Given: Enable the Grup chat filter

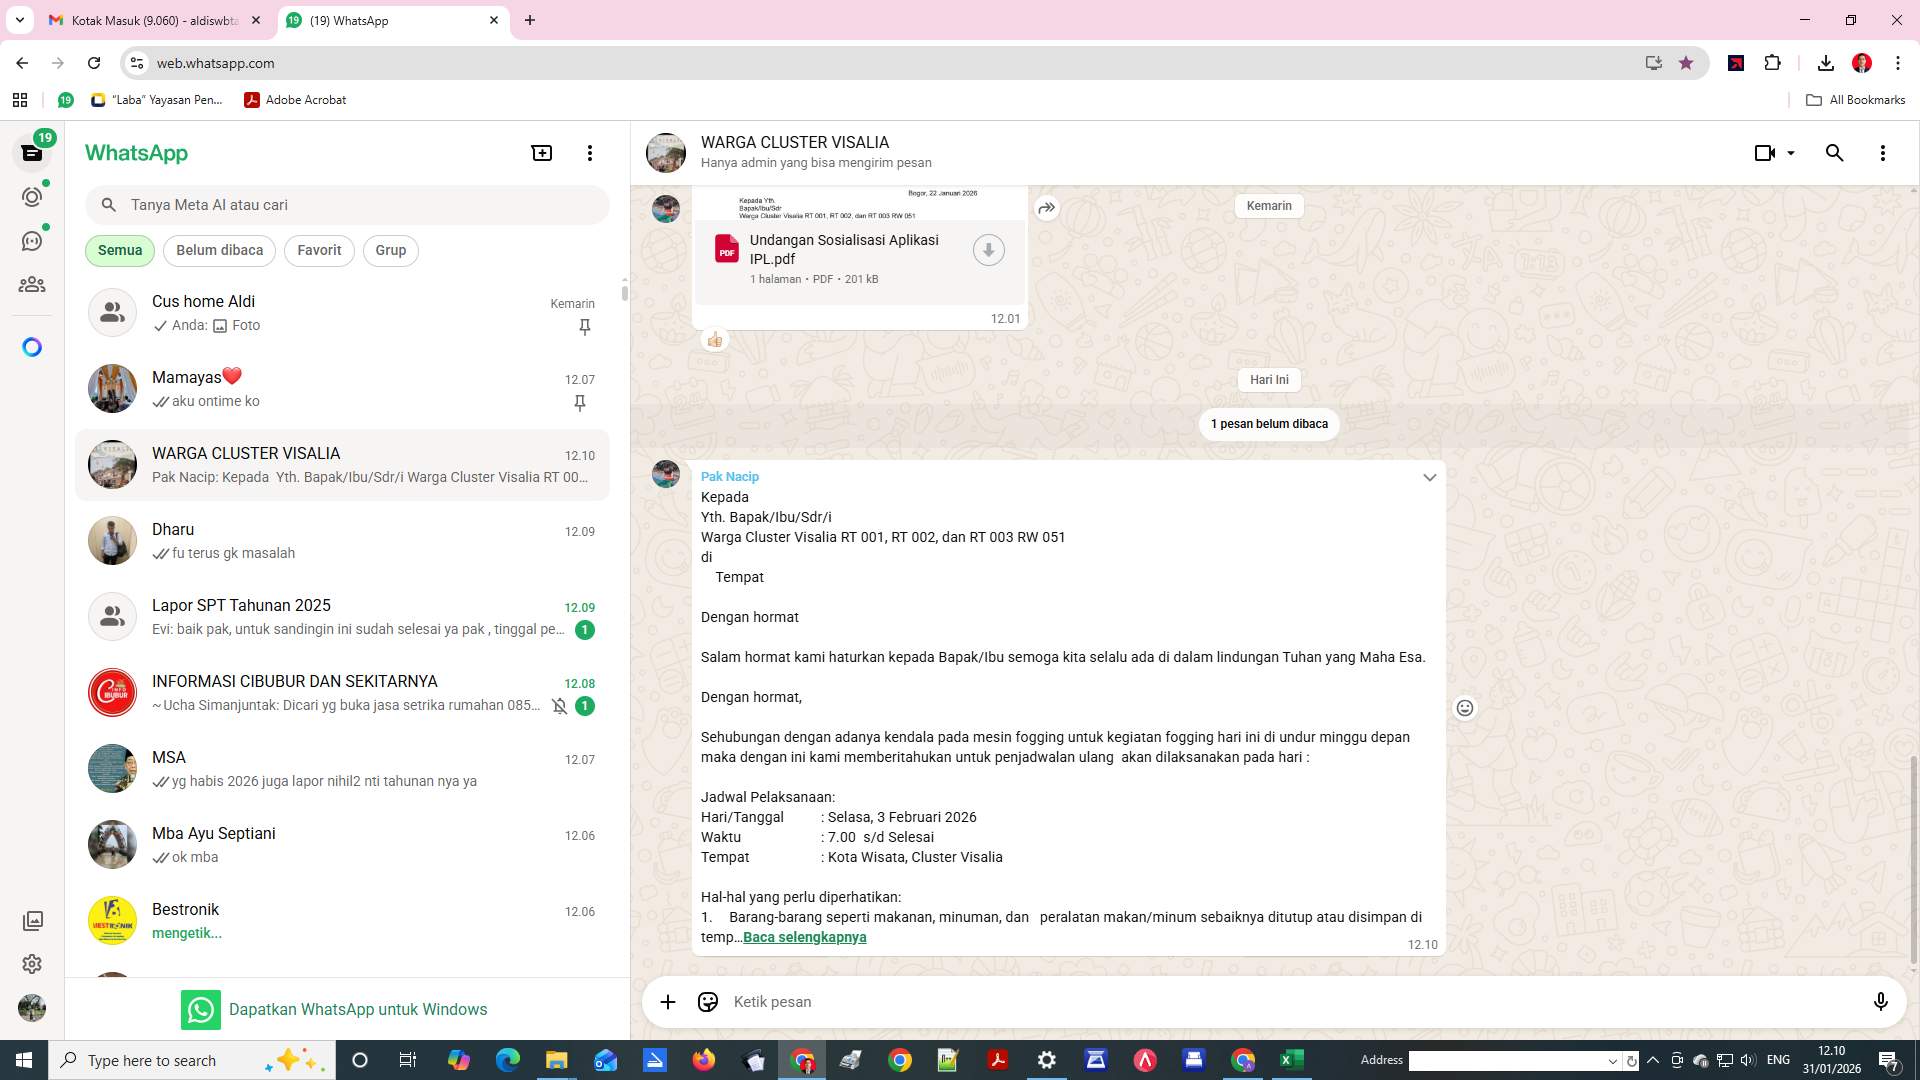Looking at the screenshot, I should (390, 250).
